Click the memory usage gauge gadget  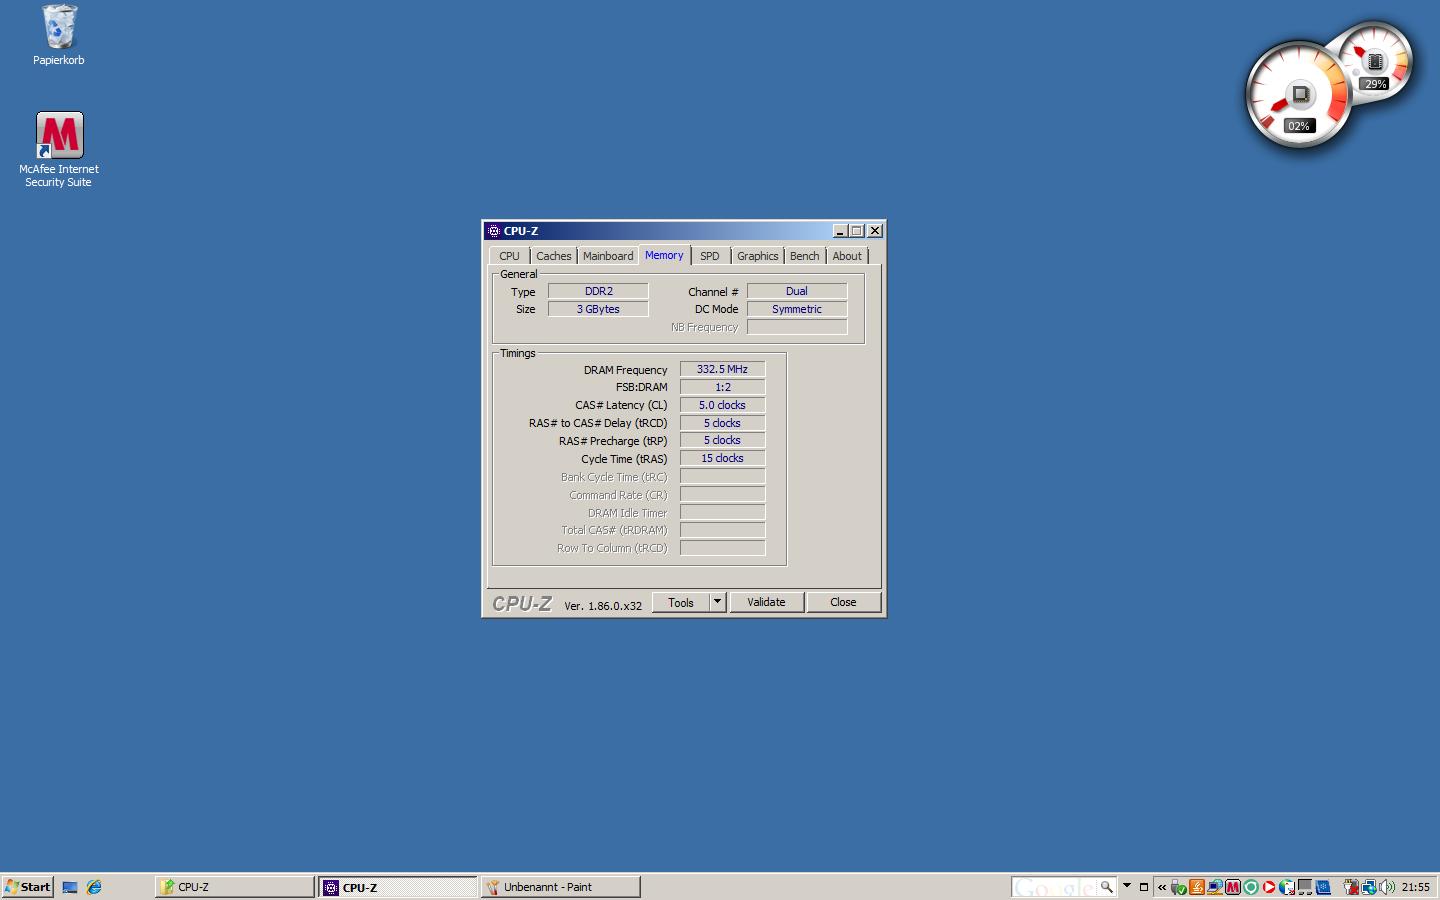pyautogui.click(x=1378, y=62)
